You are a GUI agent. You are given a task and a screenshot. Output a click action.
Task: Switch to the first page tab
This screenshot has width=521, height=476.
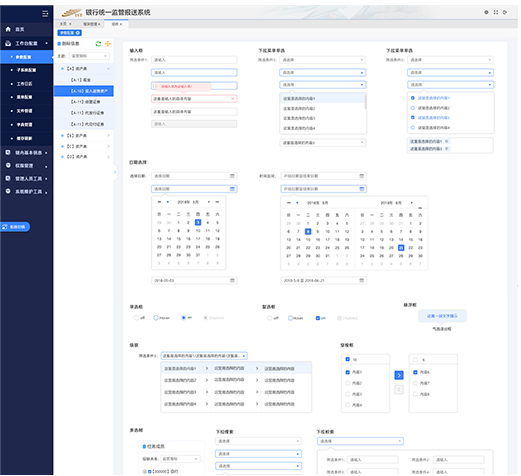[63, 24]
